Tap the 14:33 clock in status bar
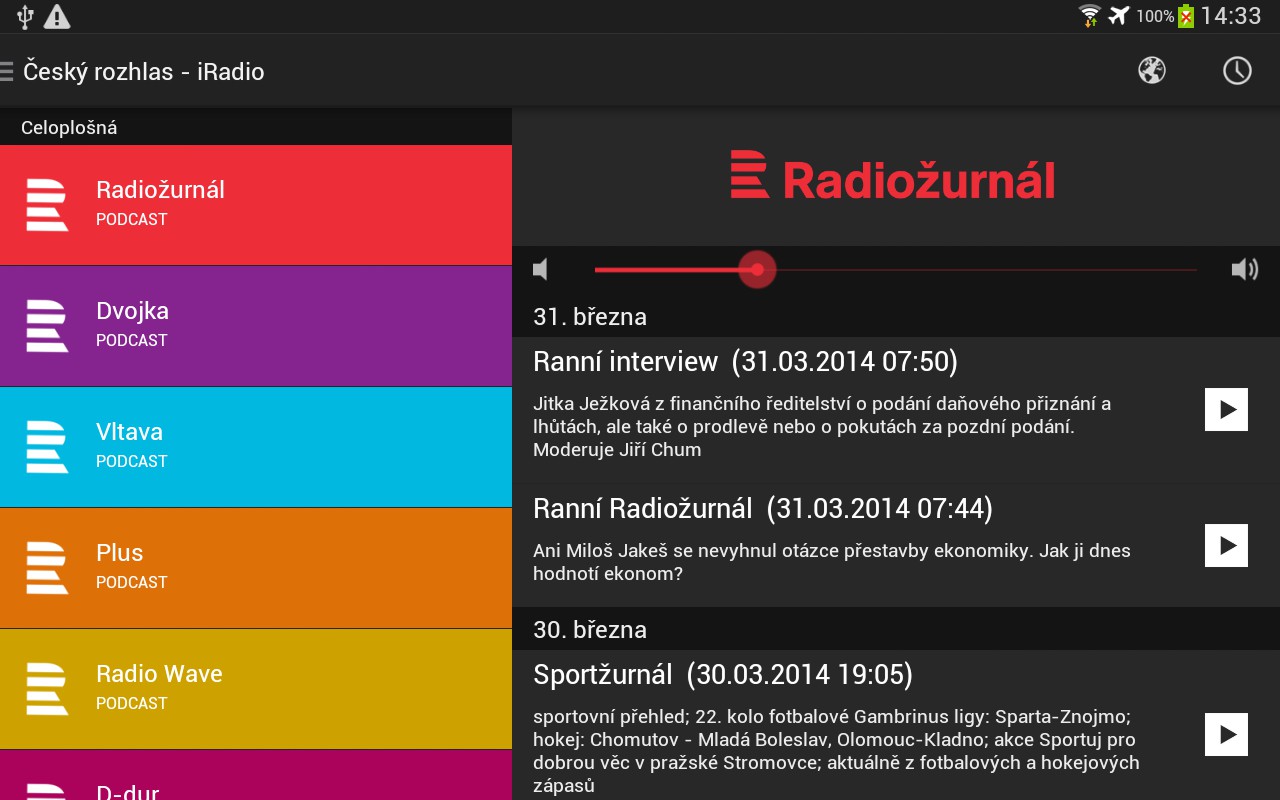 pyautogui.click(x=1231, y=16)
